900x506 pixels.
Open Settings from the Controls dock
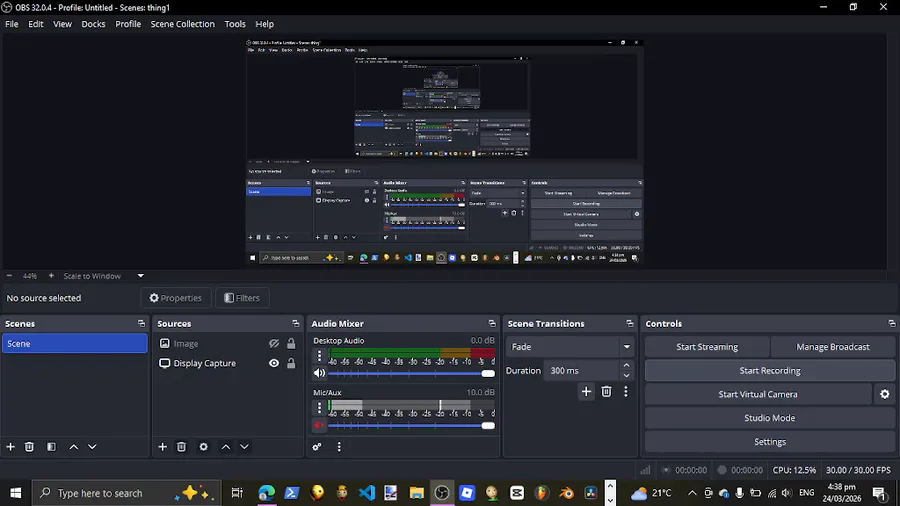[770, 442]
